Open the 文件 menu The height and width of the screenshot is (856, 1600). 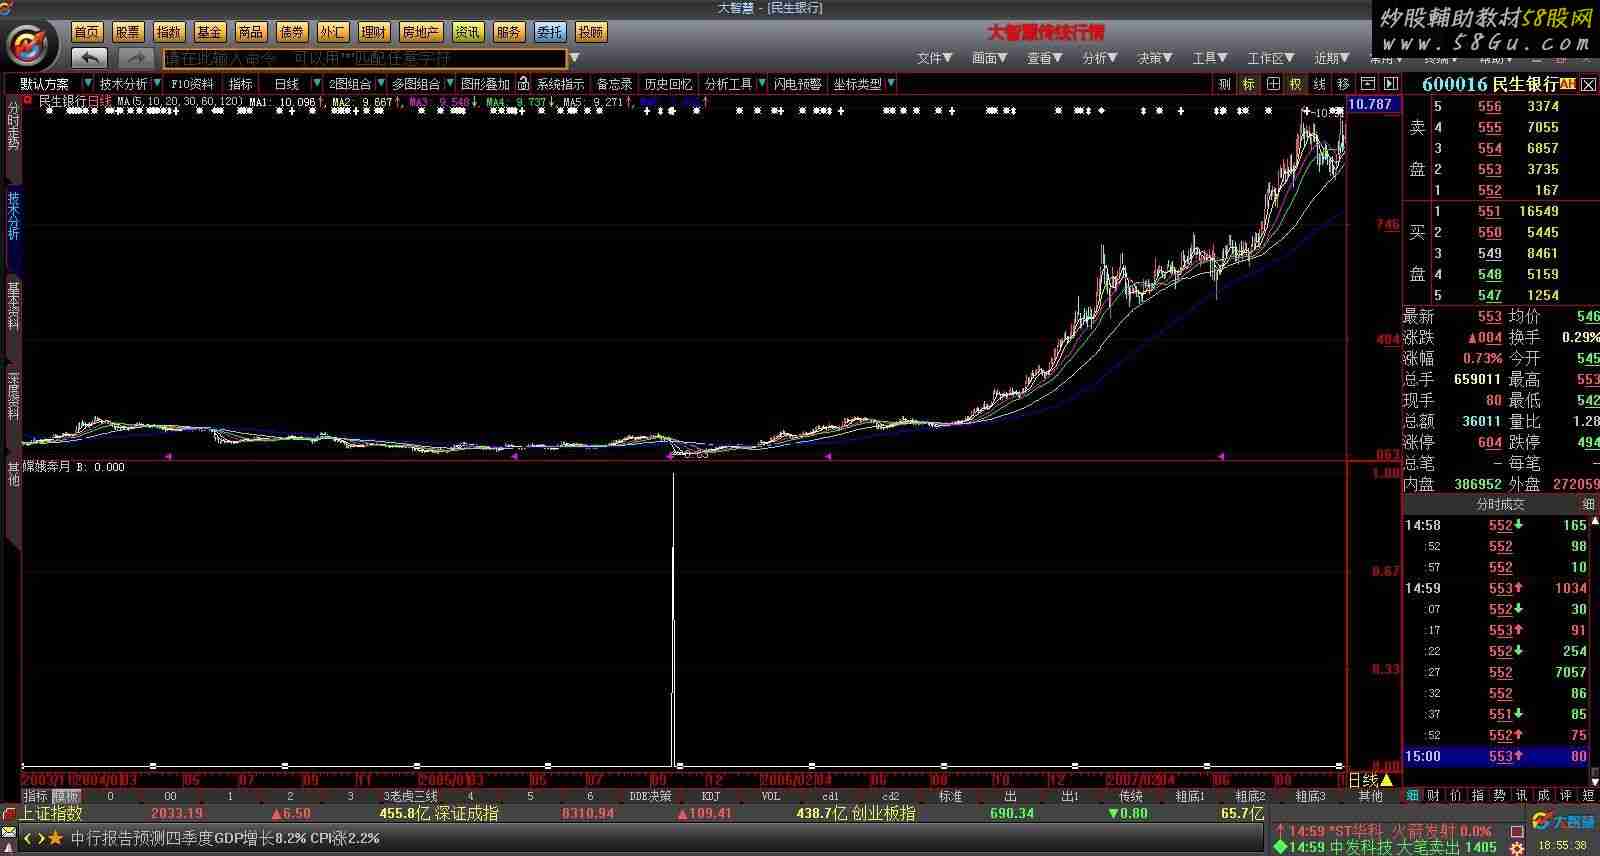point(934,59)
